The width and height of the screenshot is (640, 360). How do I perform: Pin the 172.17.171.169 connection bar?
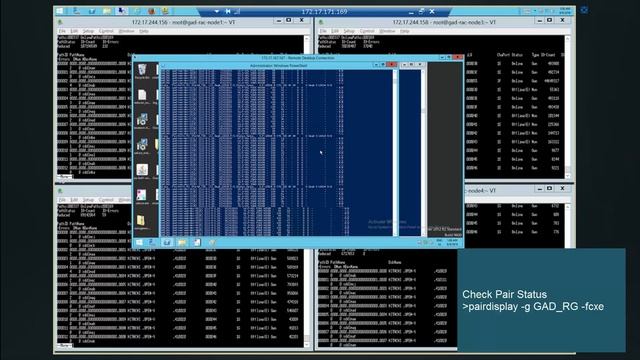[228, 12]
